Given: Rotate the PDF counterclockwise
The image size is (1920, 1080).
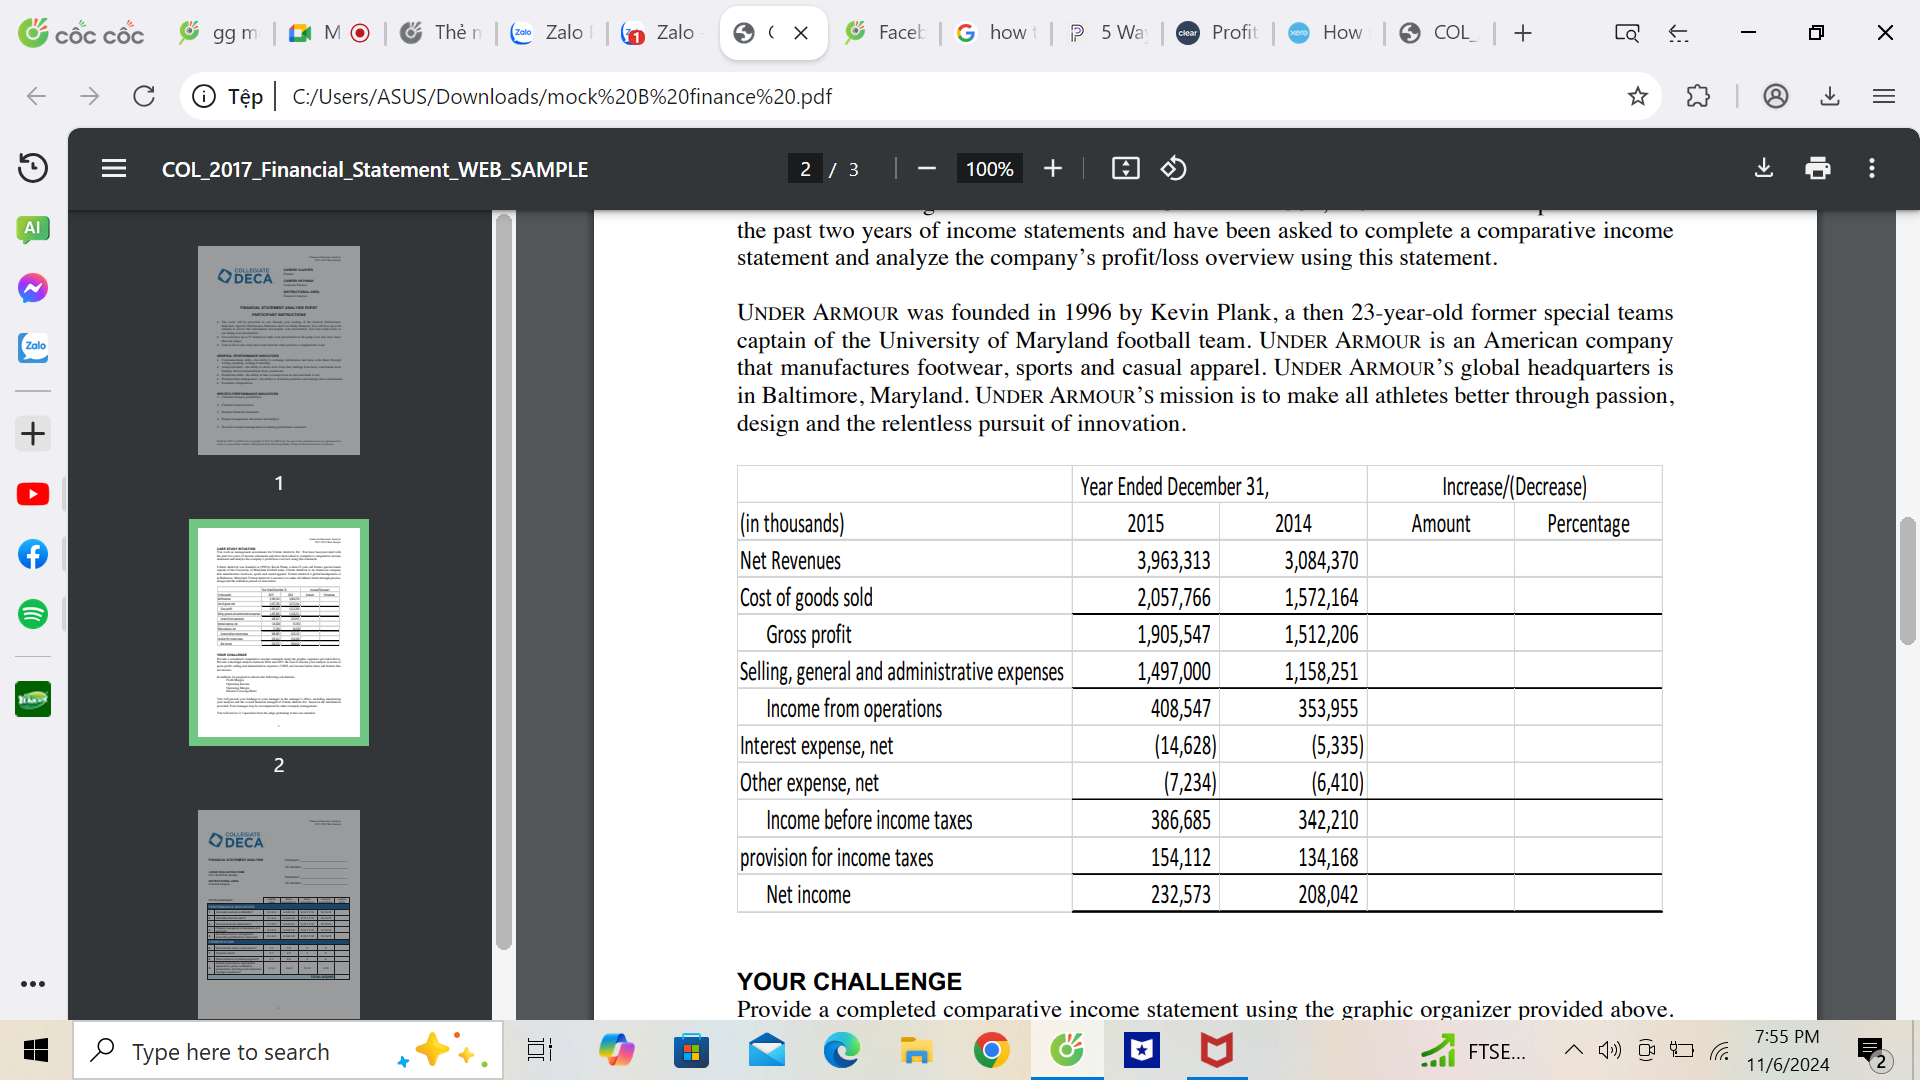Looking at the screenshot, I should point(1174,169).
